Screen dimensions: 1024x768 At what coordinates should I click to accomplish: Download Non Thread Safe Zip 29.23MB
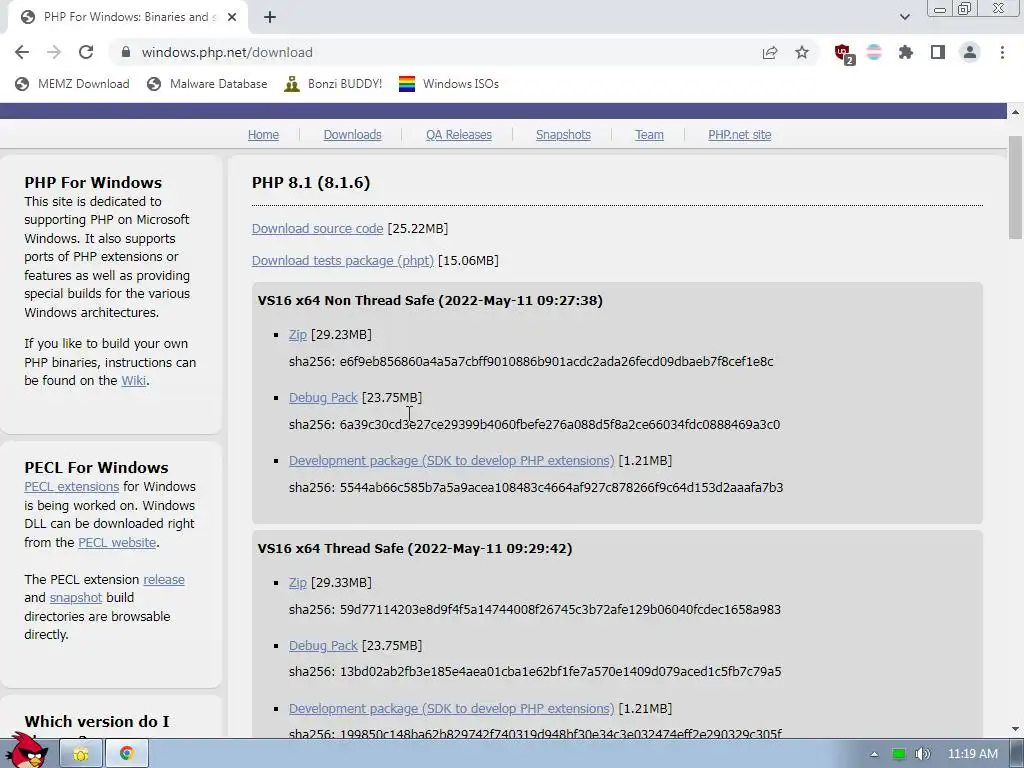coord(297,334)
